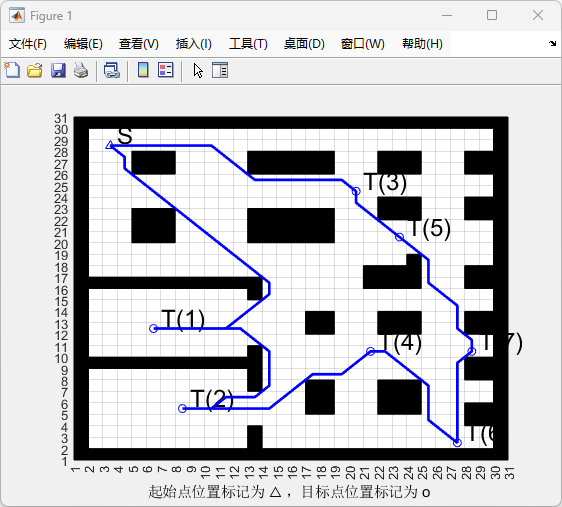Open the 工具(T) menu
The image size is (562, 507).
click(x=248, y=44)
